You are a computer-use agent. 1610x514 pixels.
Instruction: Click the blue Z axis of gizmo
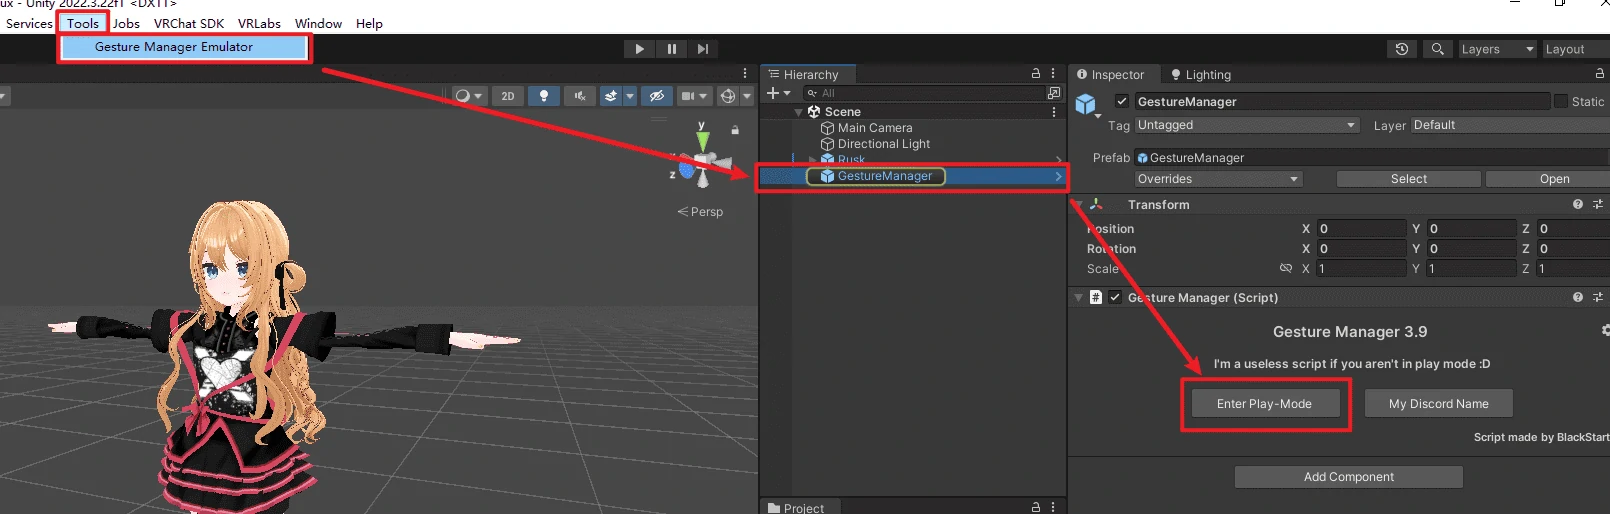pos(685,171)
